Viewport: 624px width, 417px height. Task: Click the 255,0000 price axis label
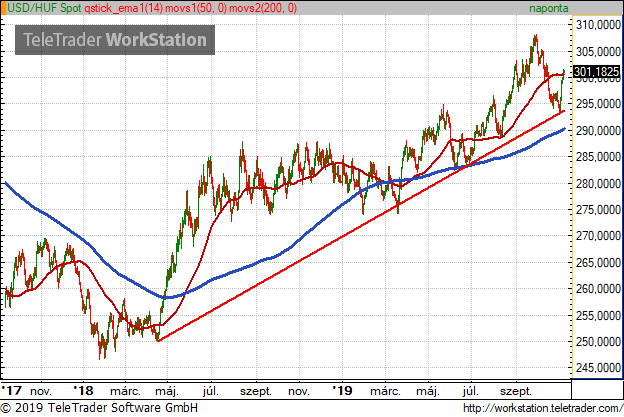(x=598, y=316)
